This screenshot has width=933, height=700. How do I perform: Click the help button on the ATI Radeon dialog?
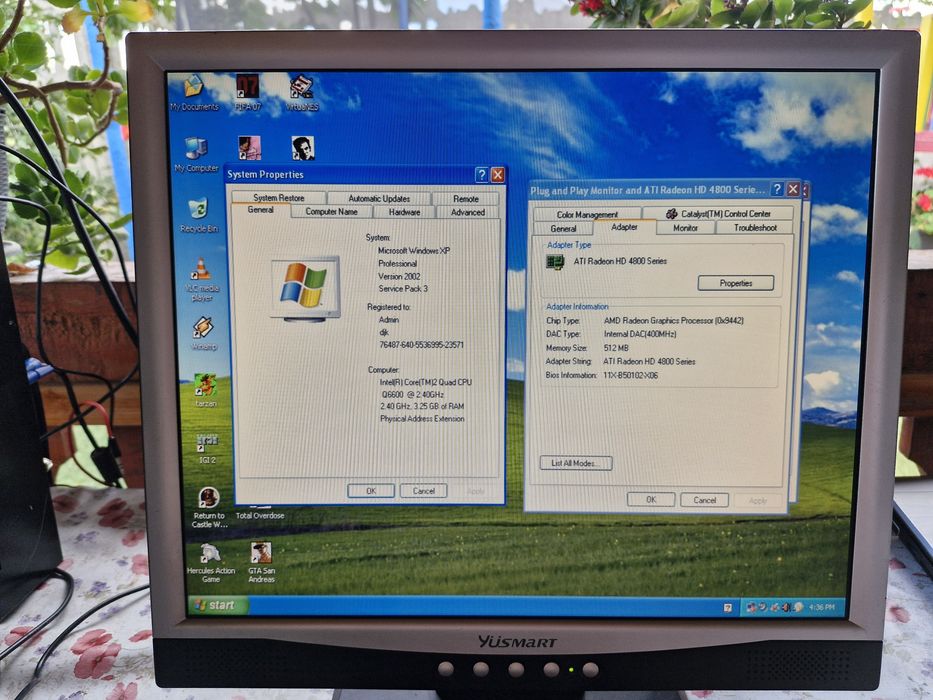777,189
